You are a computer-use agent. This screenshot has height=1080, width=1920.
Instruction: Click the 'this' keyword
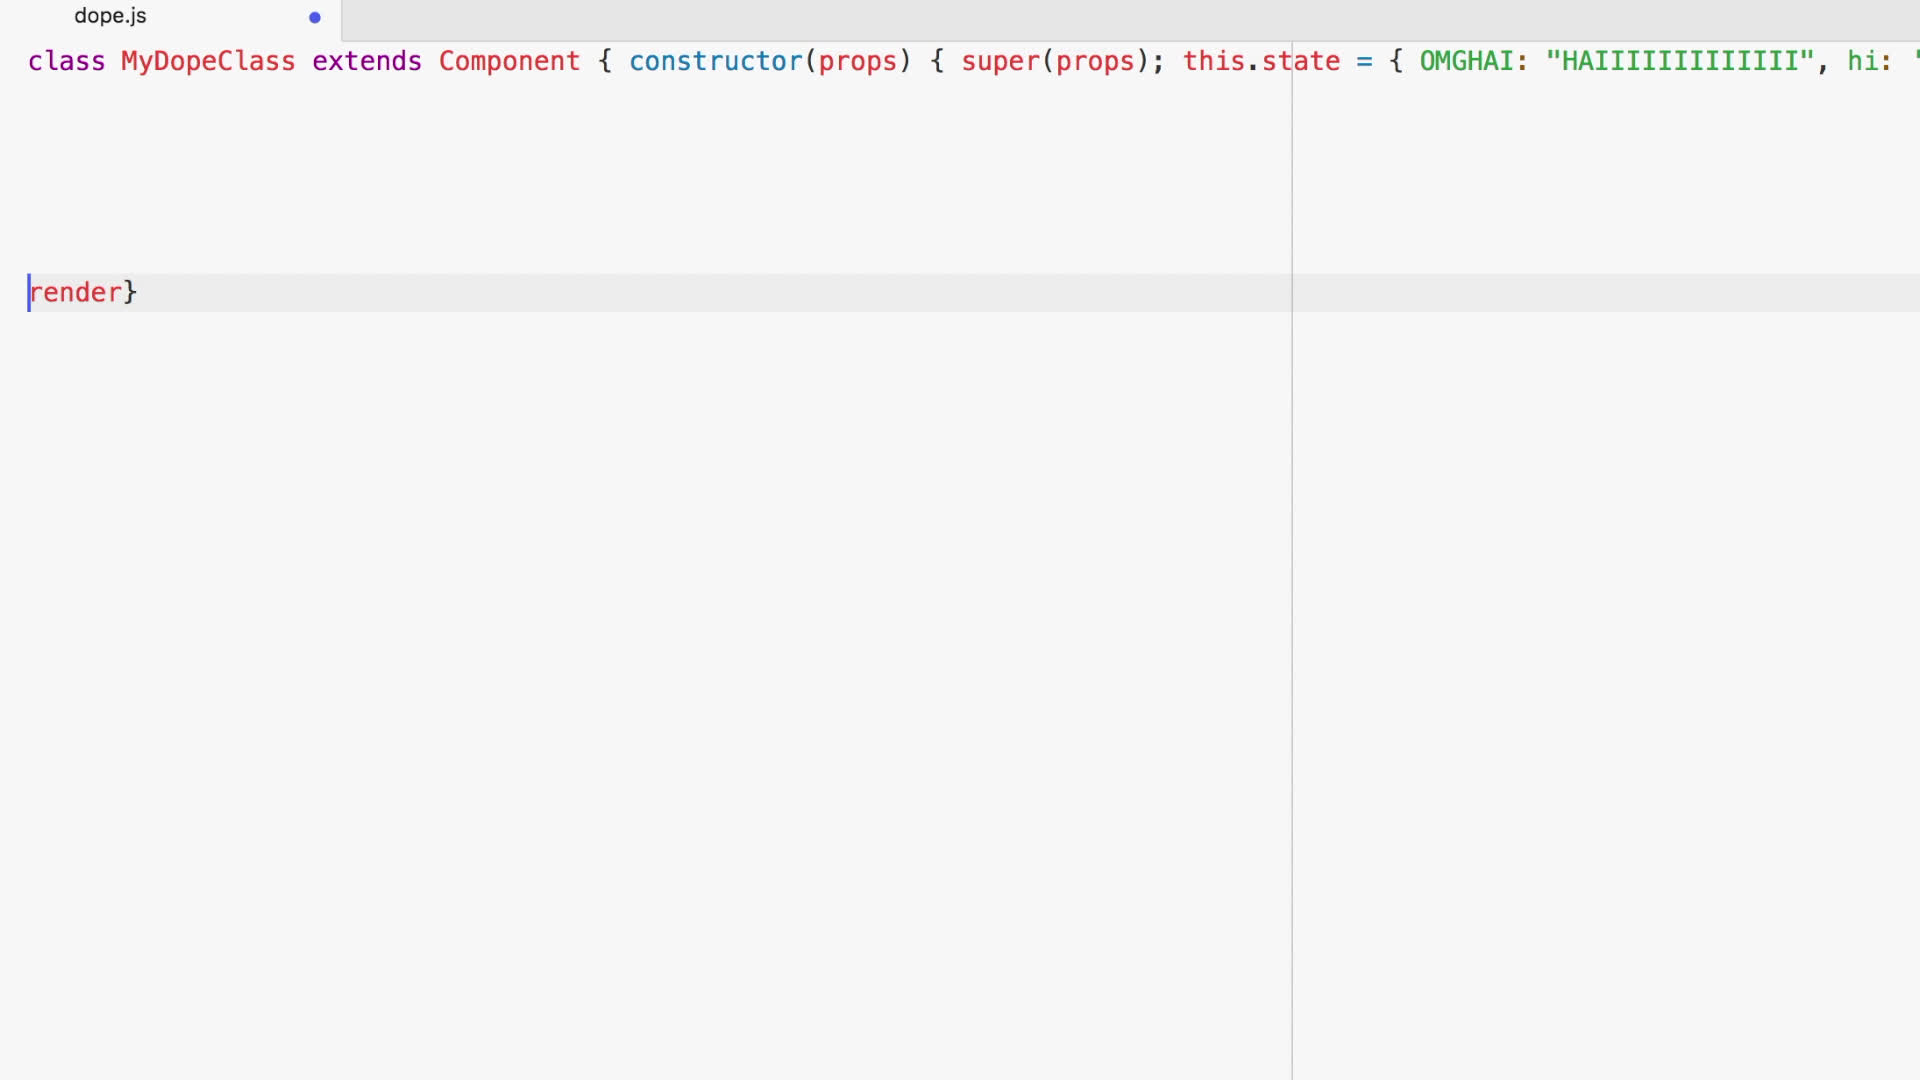[x=1214, y=61]
